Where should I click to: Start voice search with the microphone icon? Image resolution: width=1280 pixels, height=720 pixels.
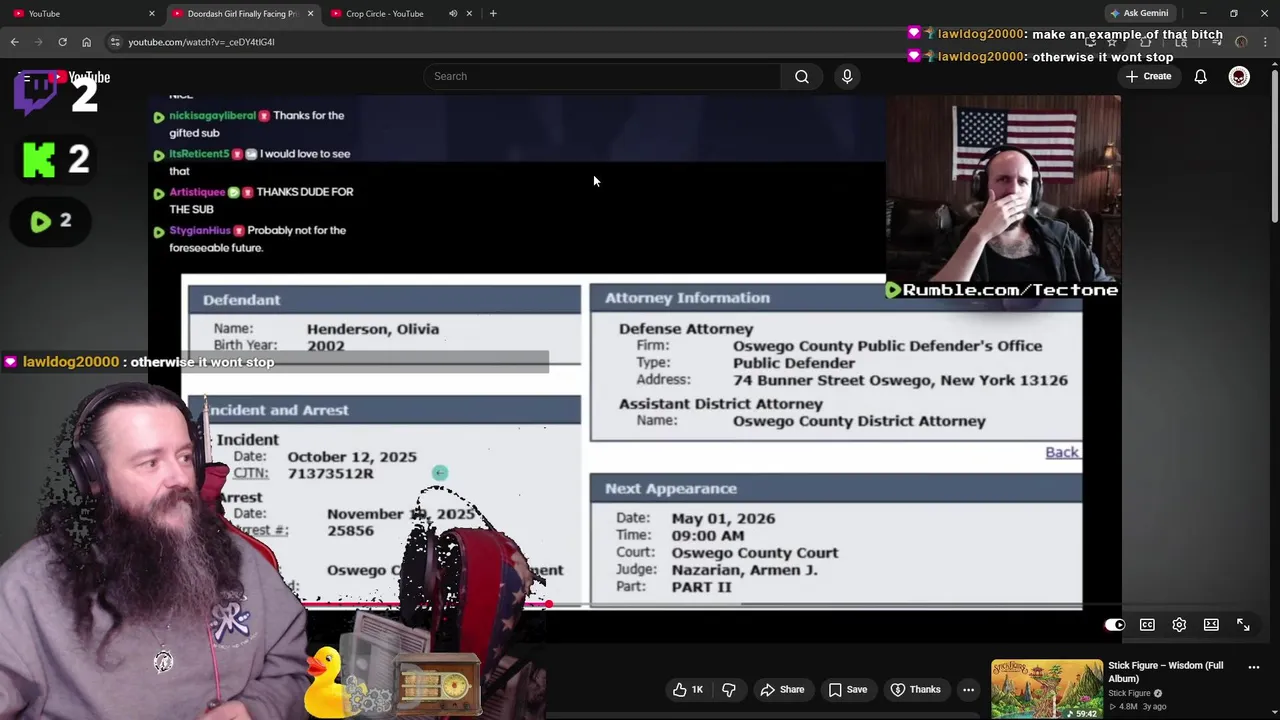847,76
